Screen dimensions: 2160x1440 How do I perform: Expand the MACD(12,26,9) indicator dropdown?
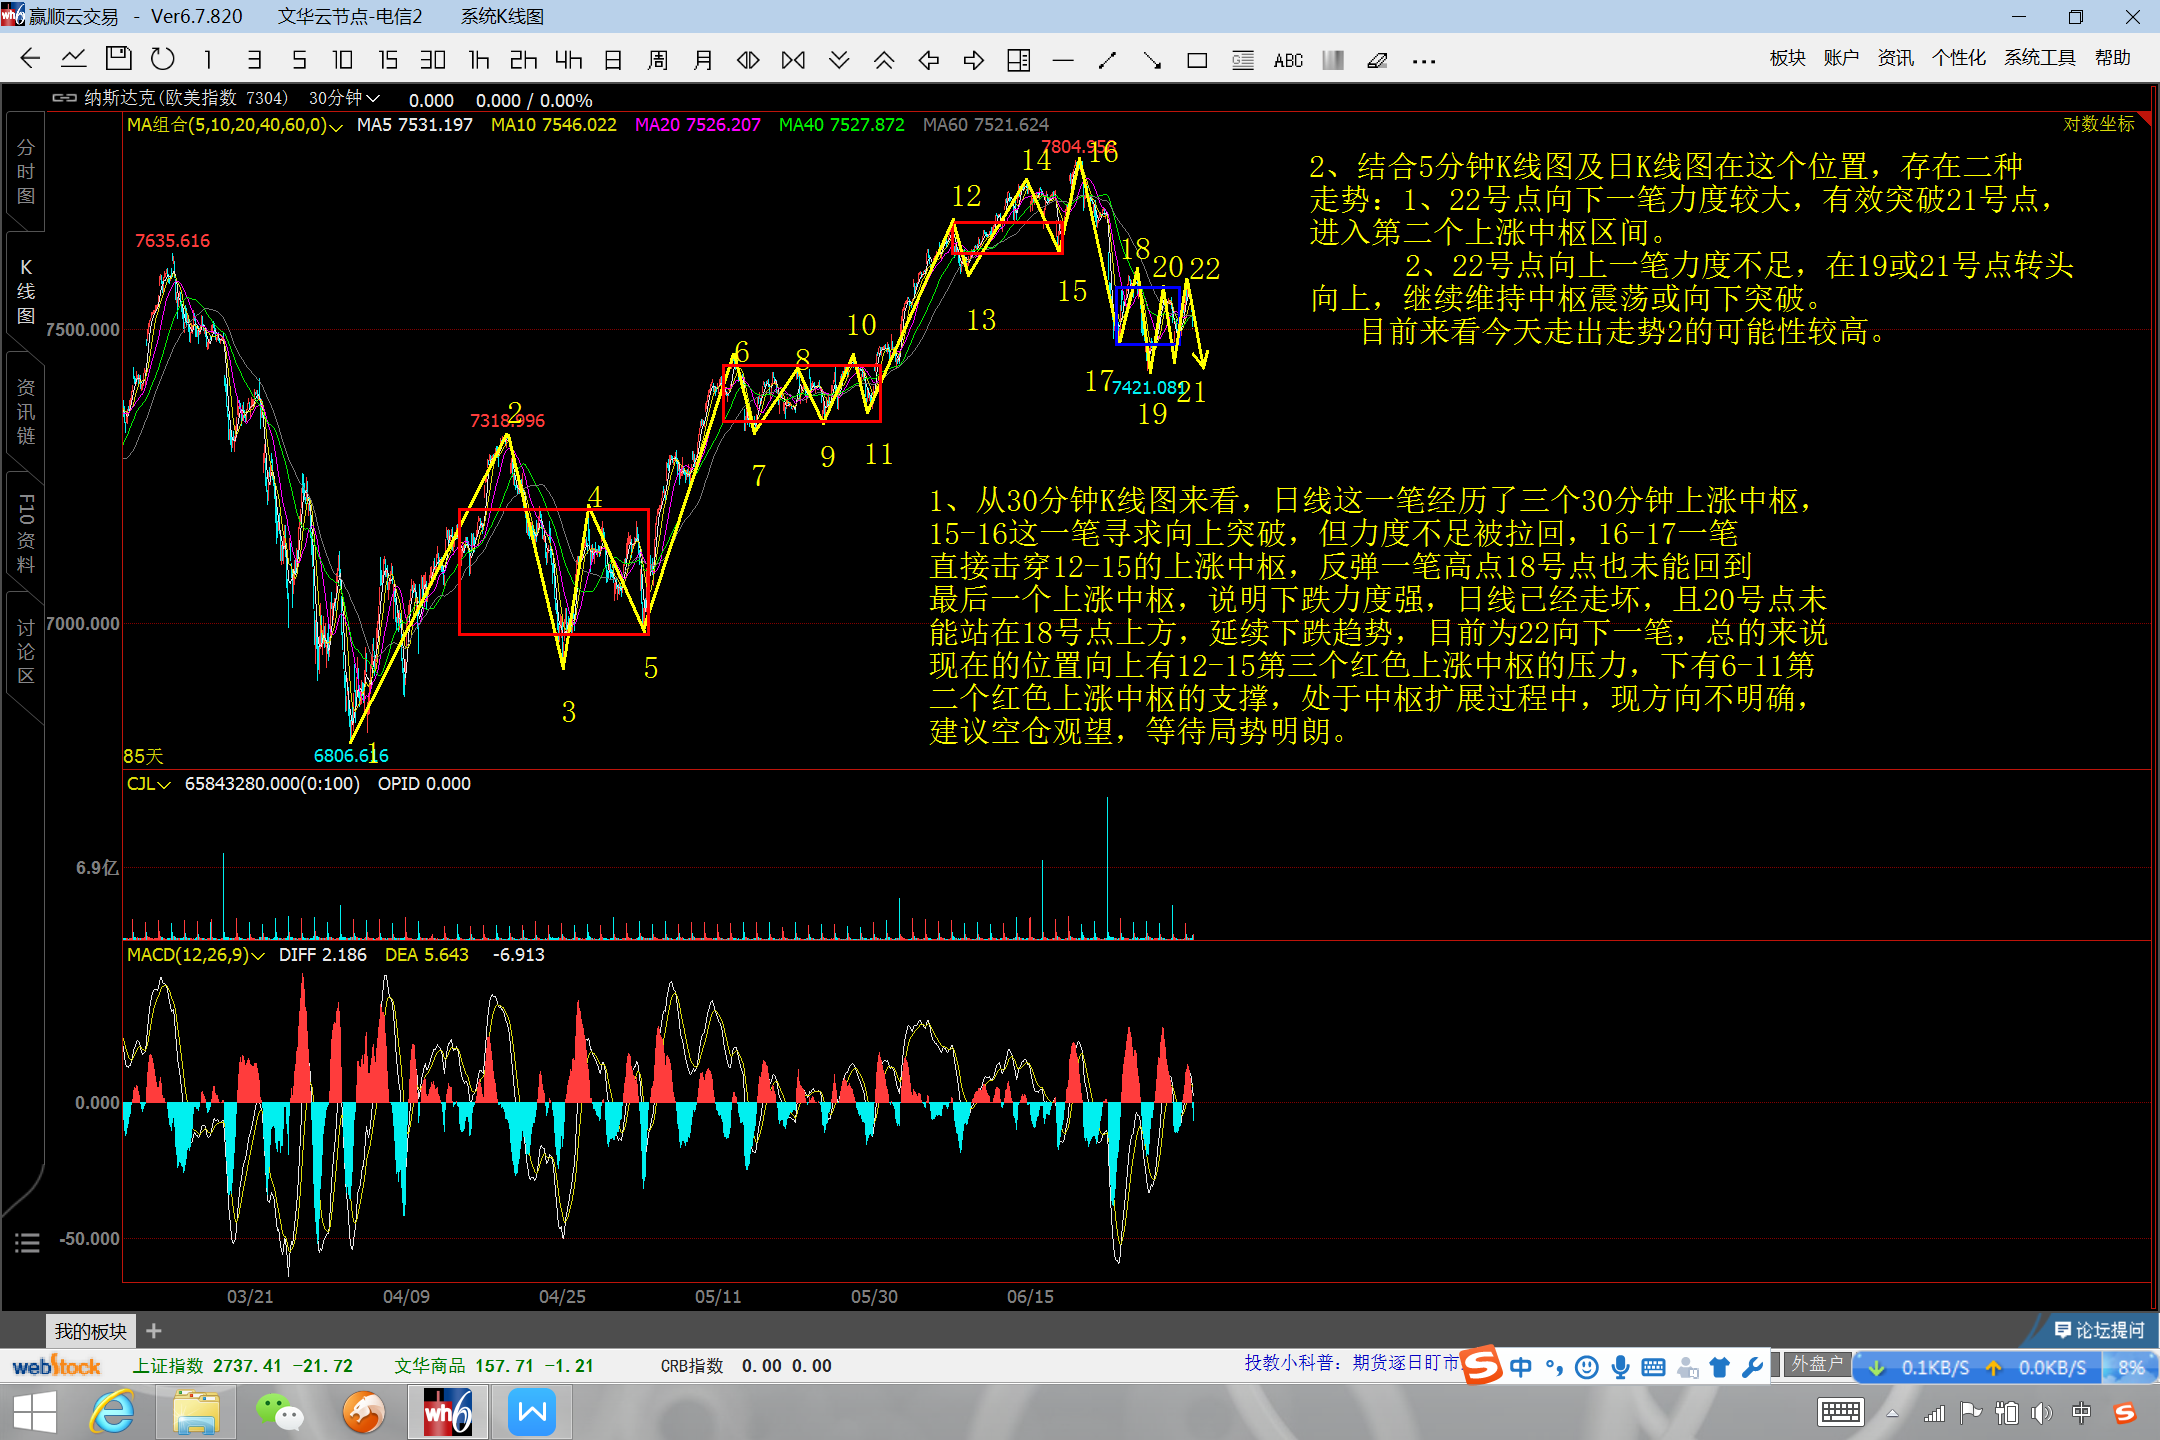[x=196, y=955]
